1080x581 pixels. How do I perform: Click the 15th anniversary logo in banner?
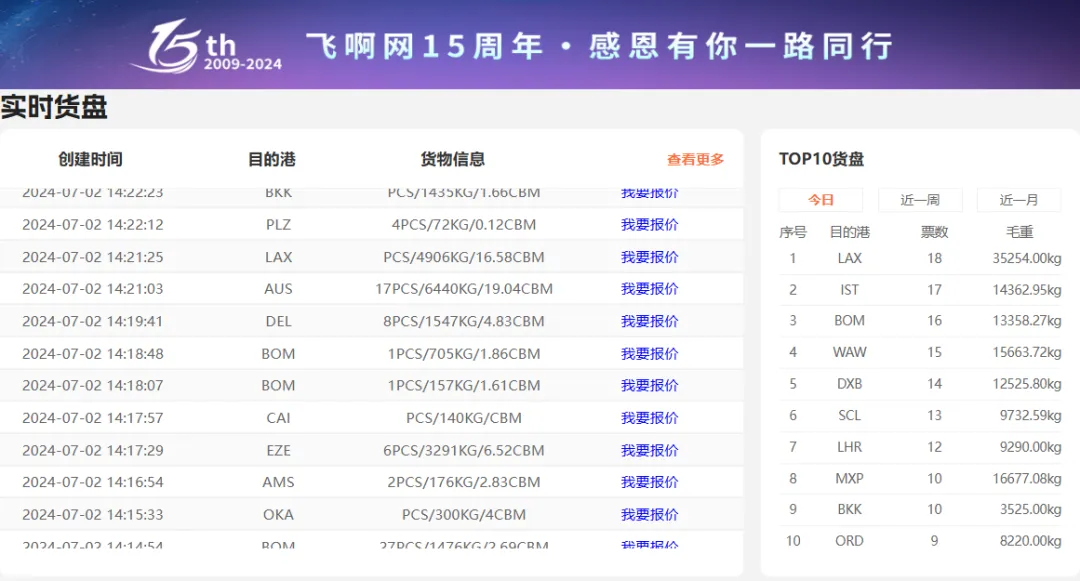[206, 46]
